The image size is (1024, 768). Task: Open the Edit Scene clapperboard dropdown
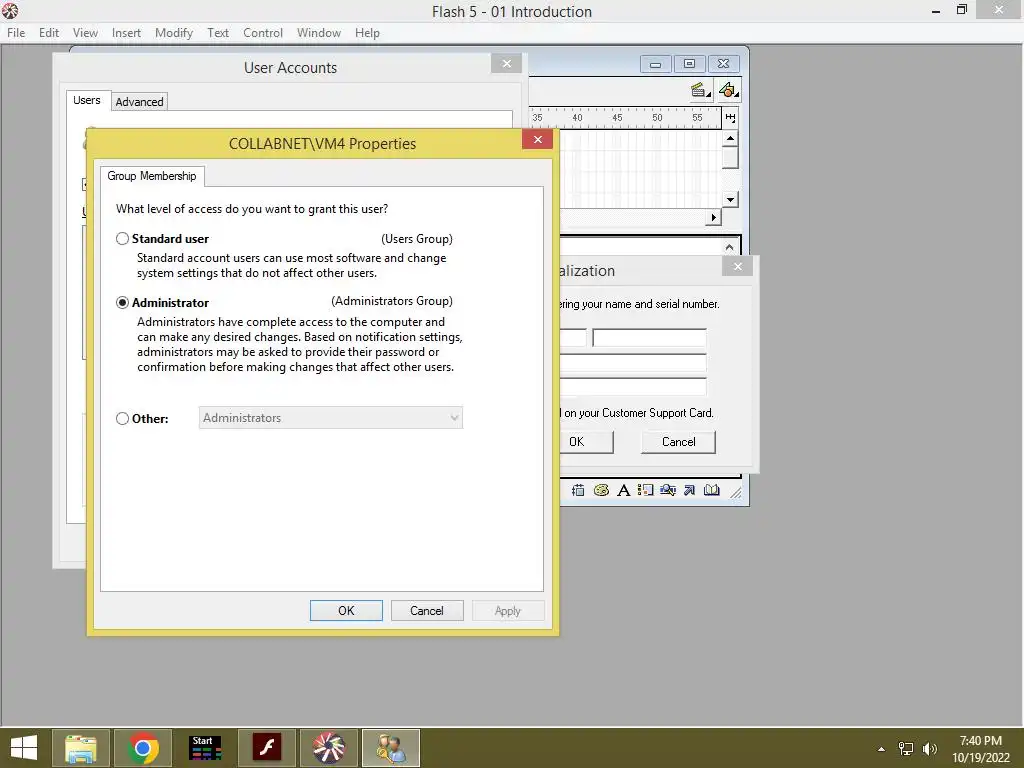tap(701, 90)
